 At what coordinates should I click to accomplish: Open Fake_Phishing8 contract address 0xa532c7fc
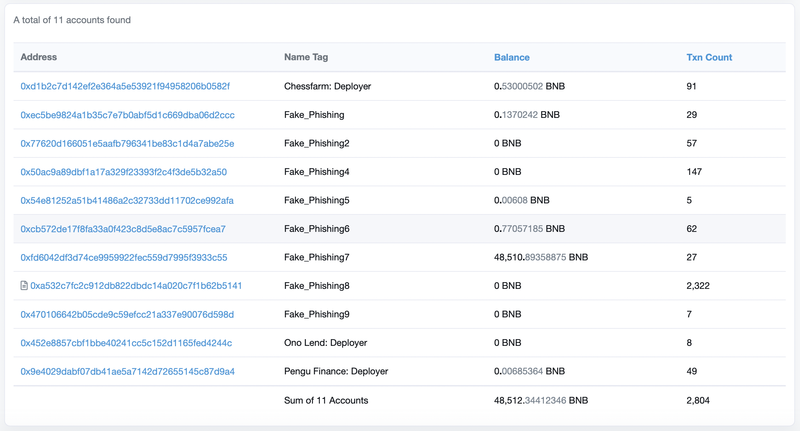tap(136, 286)
